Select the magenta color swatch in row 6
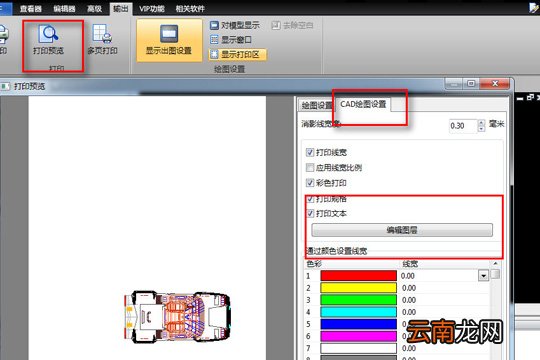Image resolution: width=540 pixels, height=360 pixels. pyautogui.click(x=359, y=336)
